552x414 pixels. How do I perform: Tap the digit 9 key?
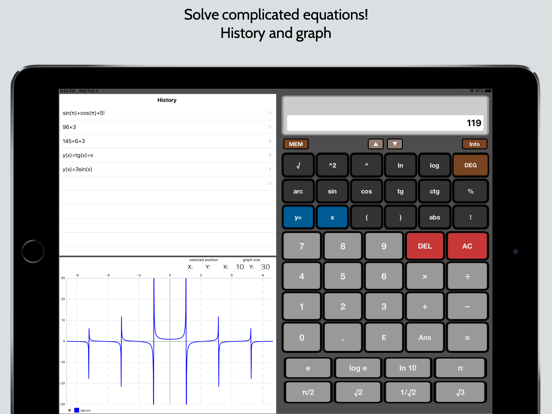point(384,246)
